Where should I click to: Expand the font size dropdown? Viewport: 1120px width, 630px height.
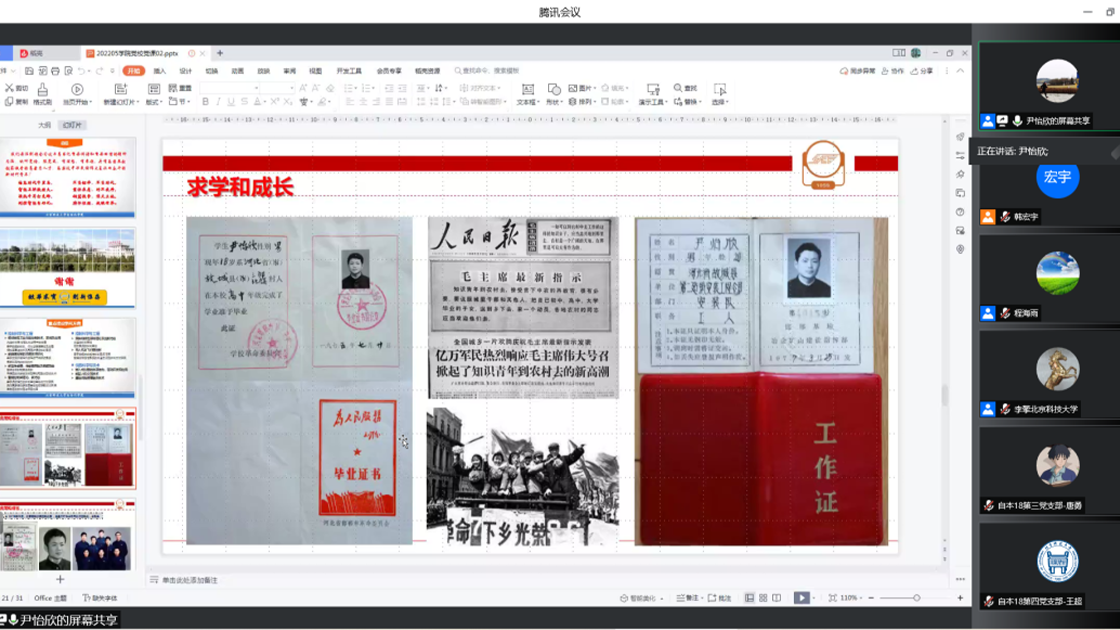coord(293,89)
